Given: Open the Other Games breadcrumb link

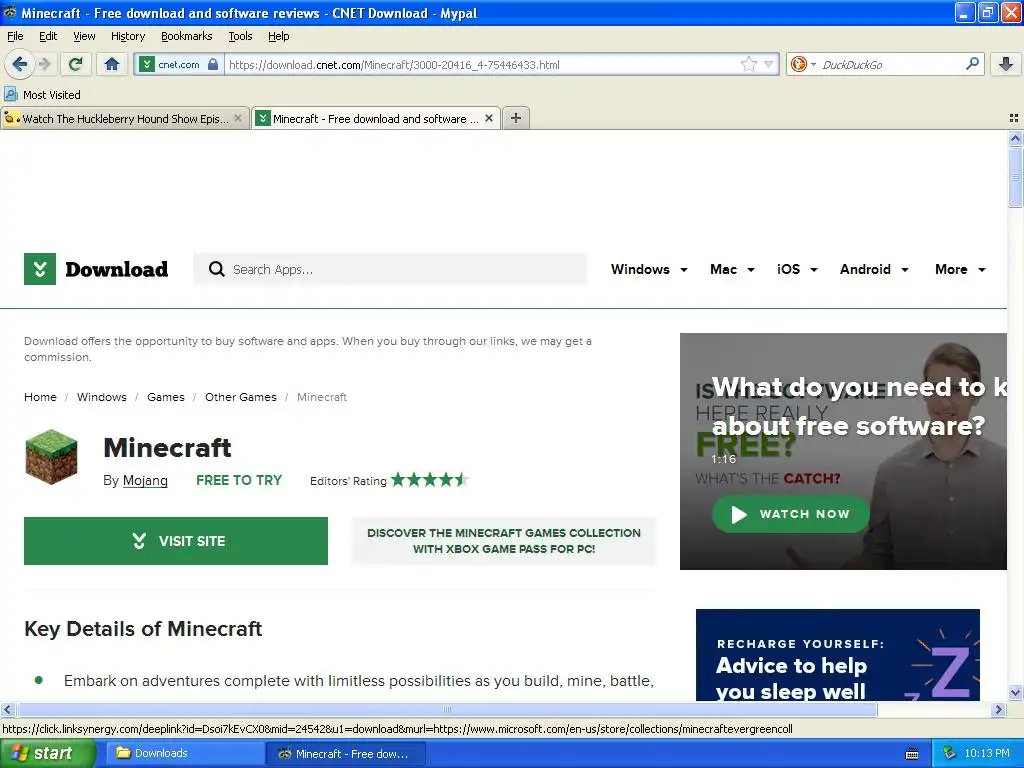Looking at the screenshot, I should point(241,397).
